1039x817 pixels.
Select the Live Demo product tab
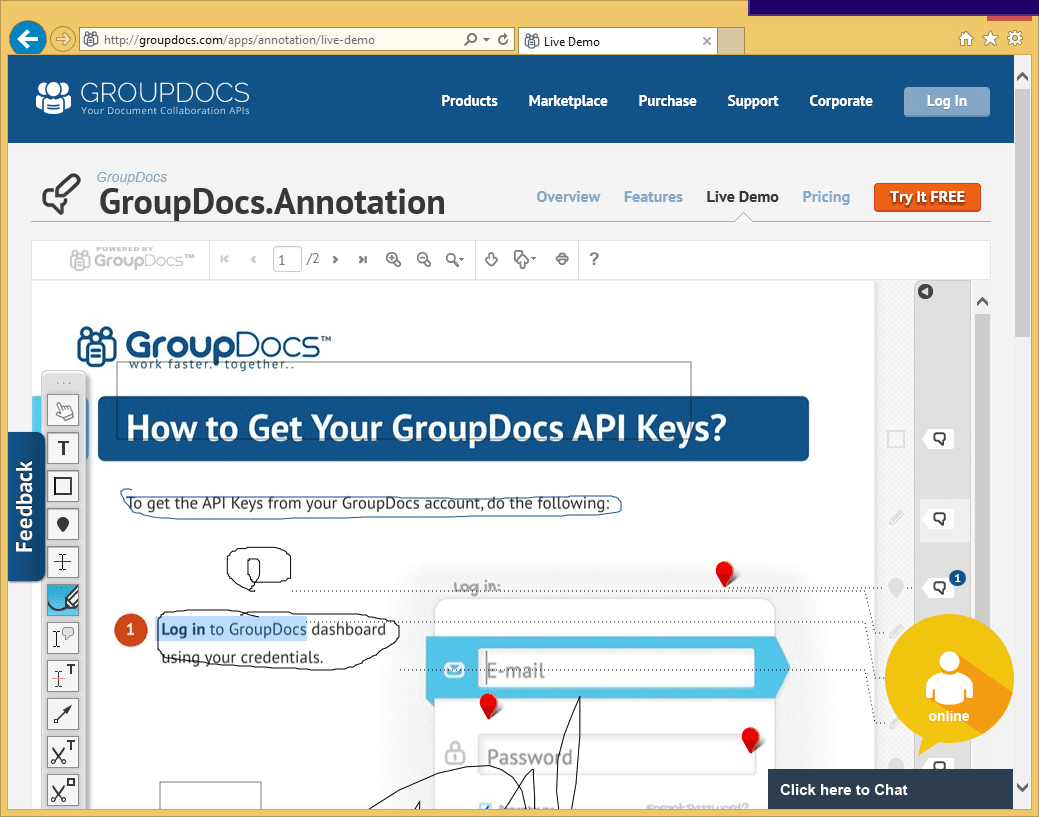742,197
